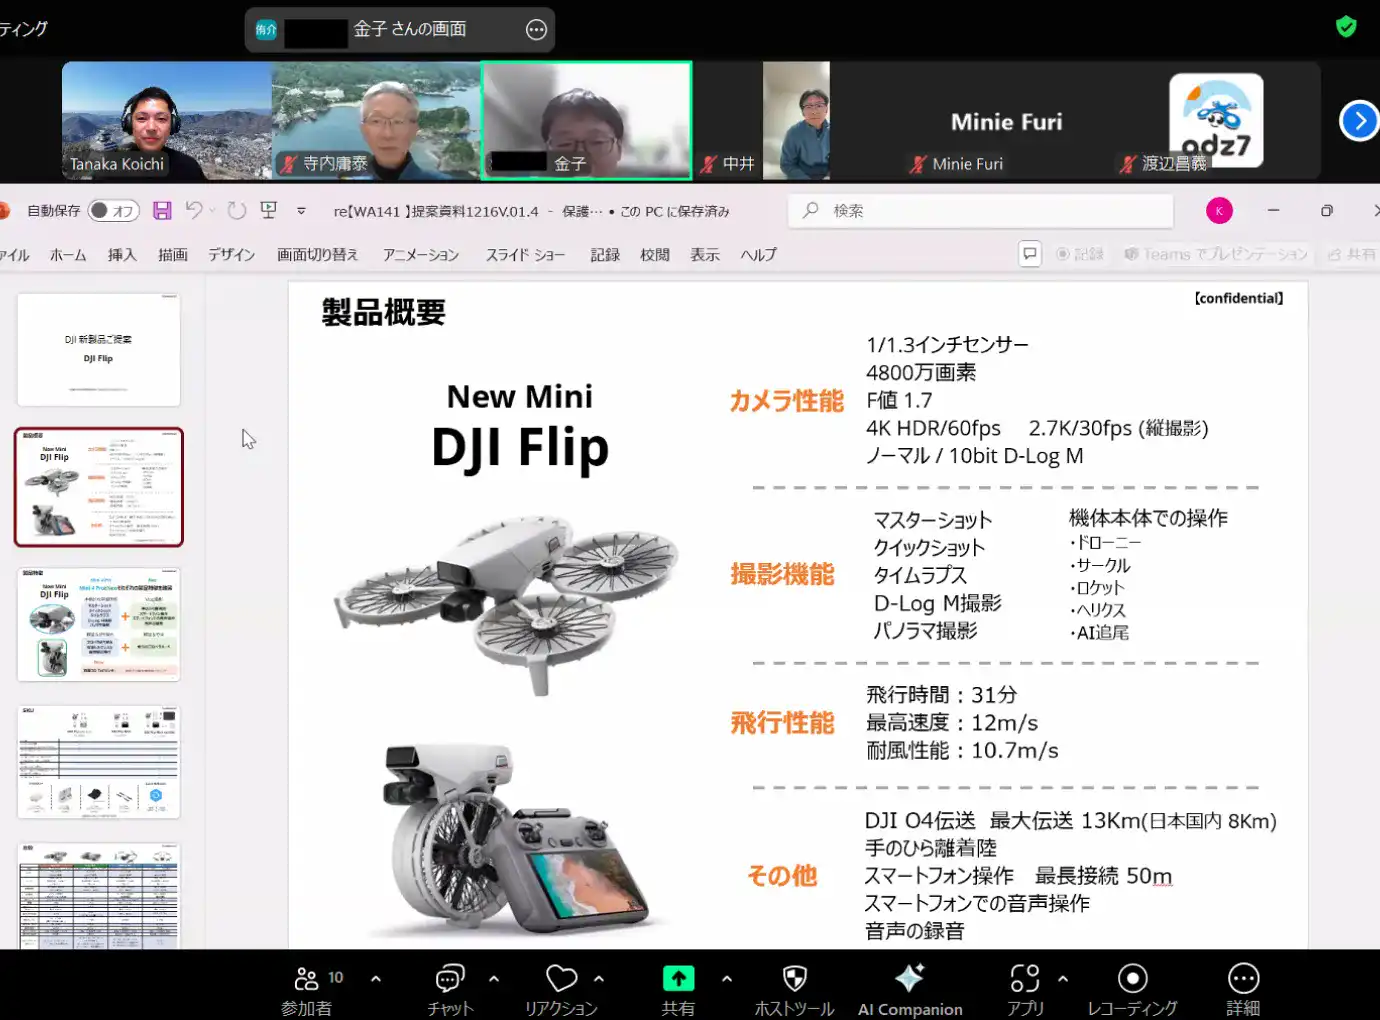The height and width of the screenshot is (1020, 1380).
Task: Select the 製品概要 slide thumbnail
Action: (99, 487)
